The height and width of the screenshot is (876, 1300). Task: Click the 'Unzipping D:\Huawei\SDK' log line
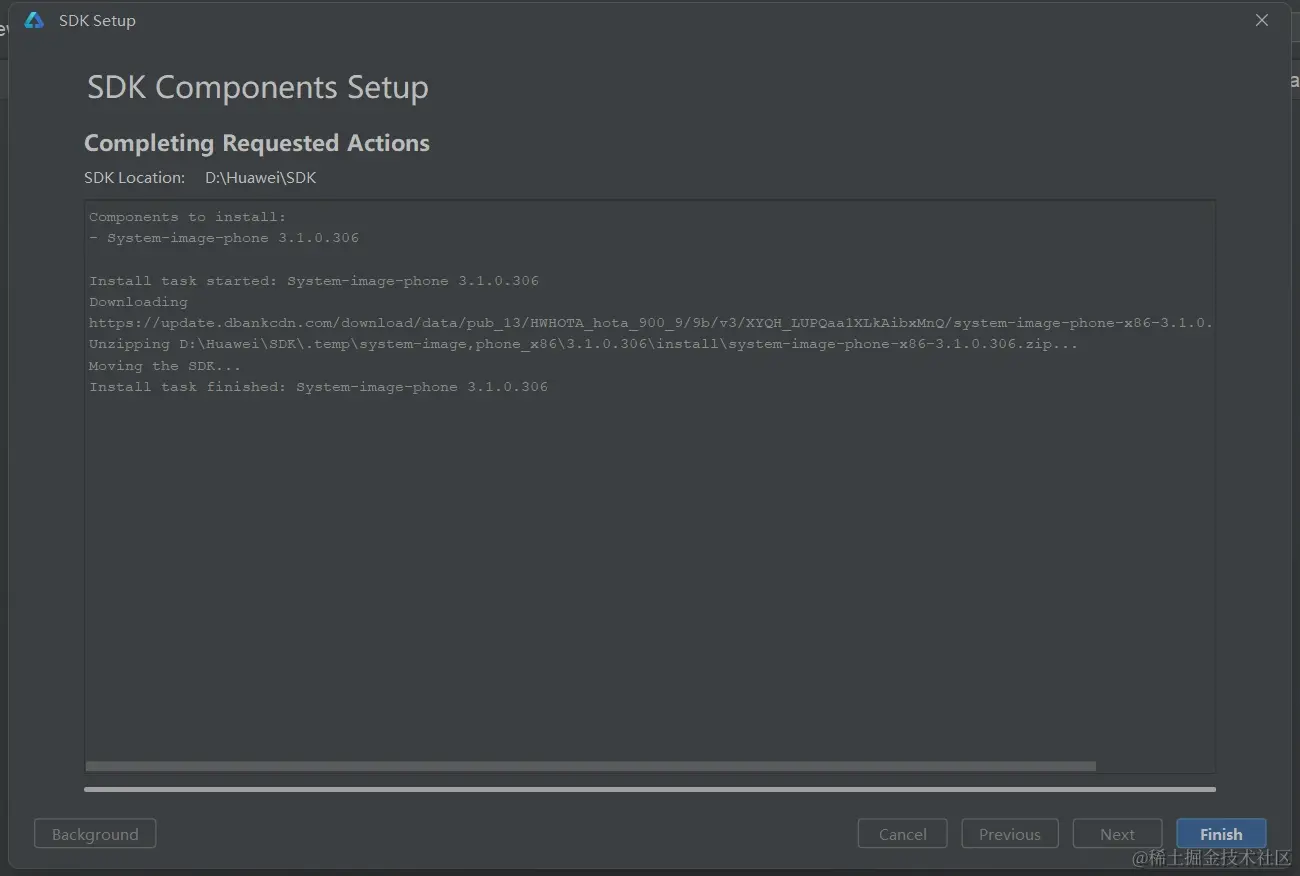pyautogui.click(x=584, y=344)
